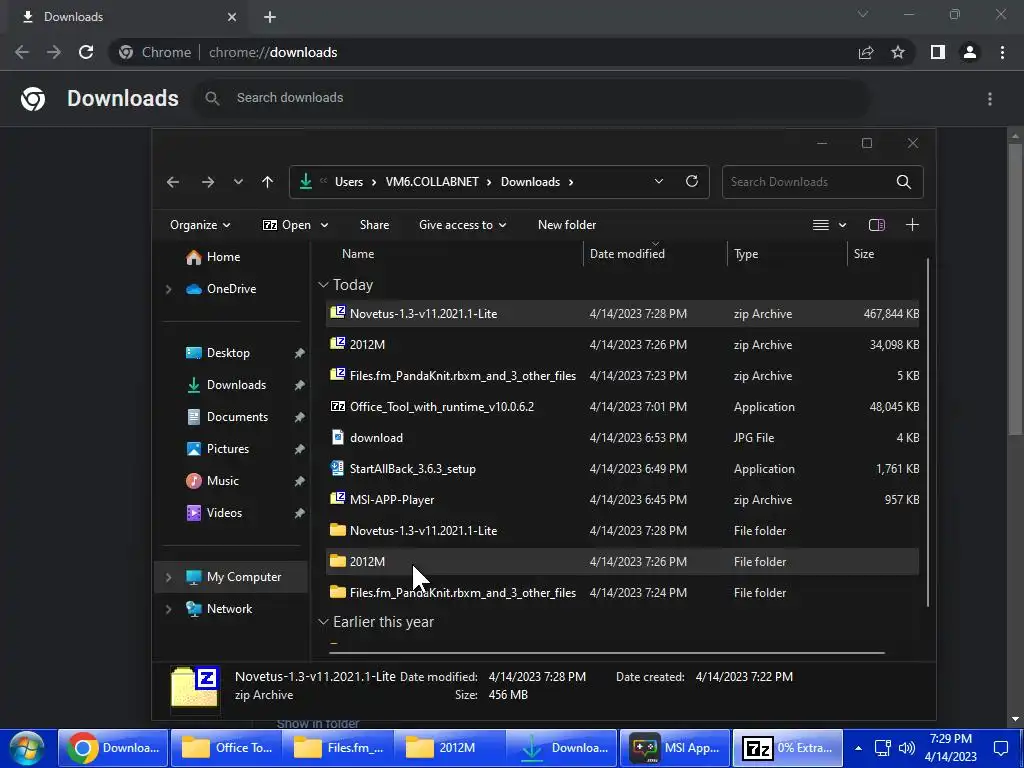Bookmark this page with the star
The image size is (1024, 768).
tap(898, 52)
